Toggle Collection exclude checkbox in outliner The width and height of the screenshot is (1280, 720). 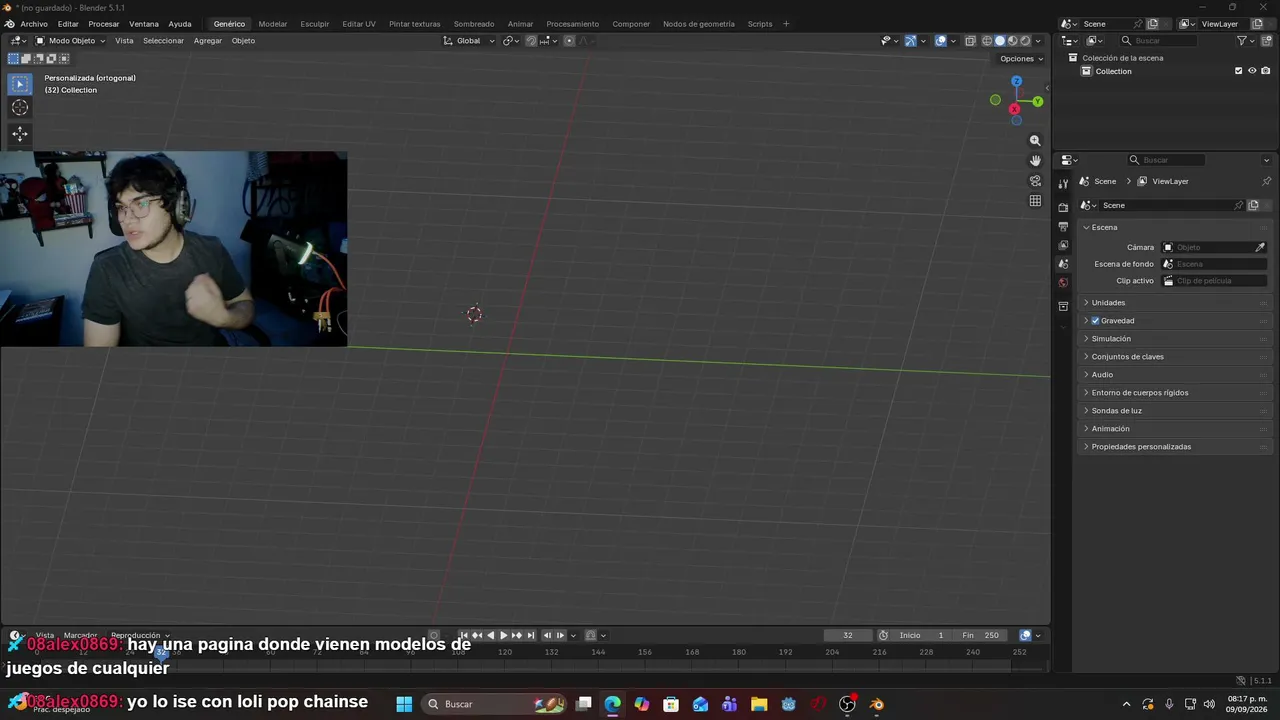coord(1238,71)
